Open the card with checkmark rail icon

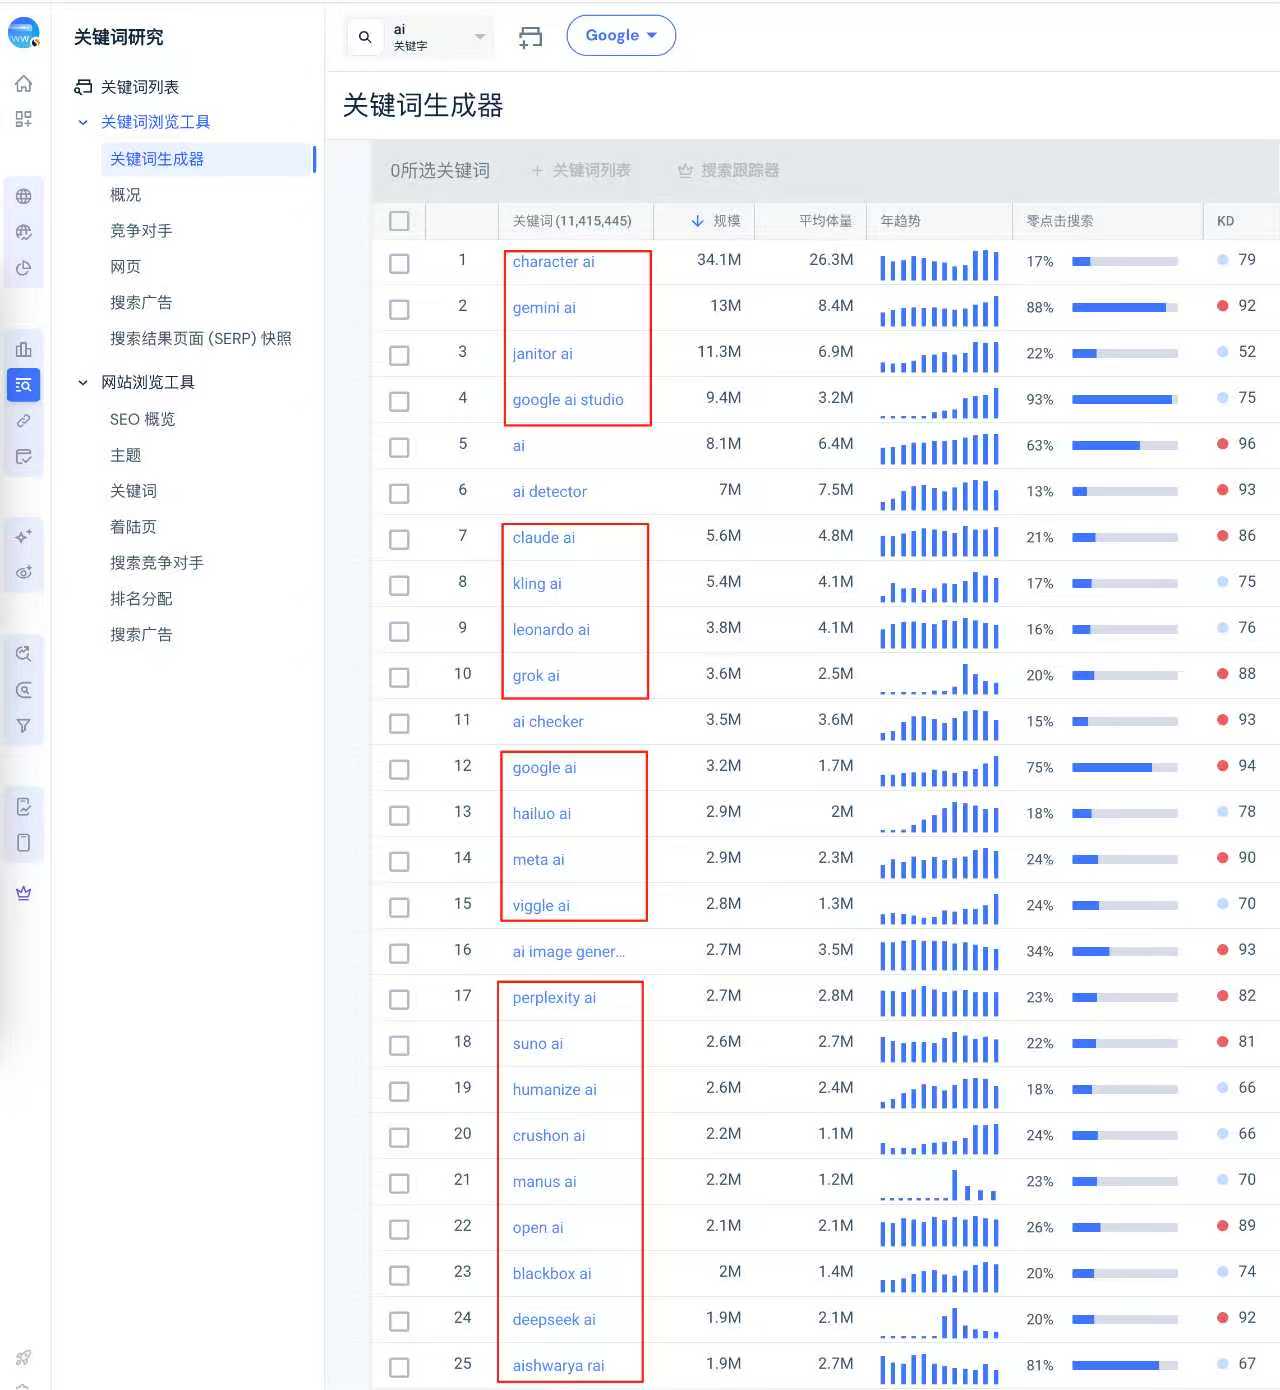(24, 456)
